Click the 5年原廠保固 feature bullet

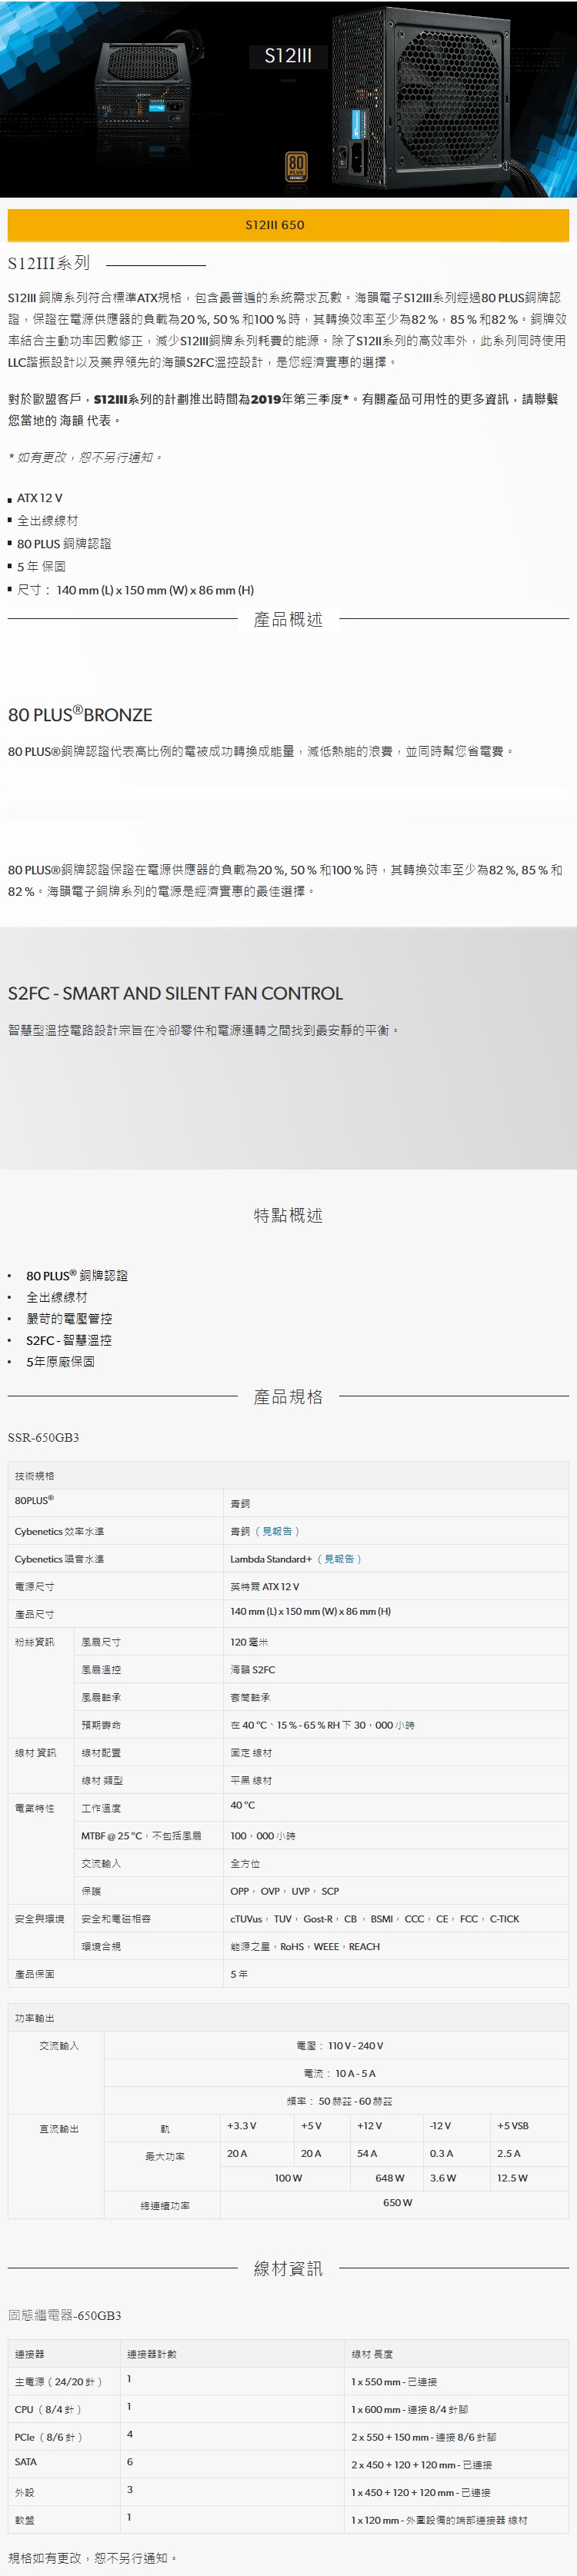click(x=60, y=1362)
